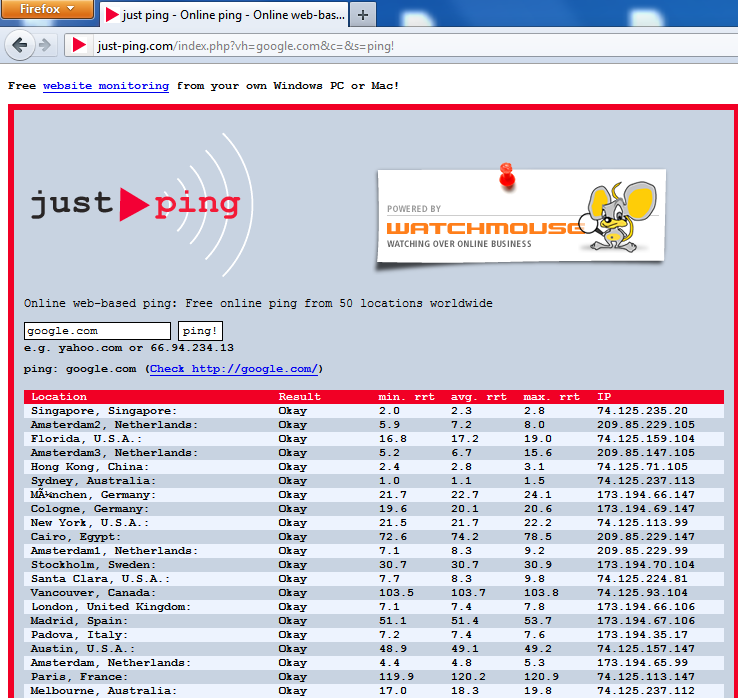Viewport: 738px width, 698px height.
Task: Click the max. rrt column header
Action: pos(552,397)
